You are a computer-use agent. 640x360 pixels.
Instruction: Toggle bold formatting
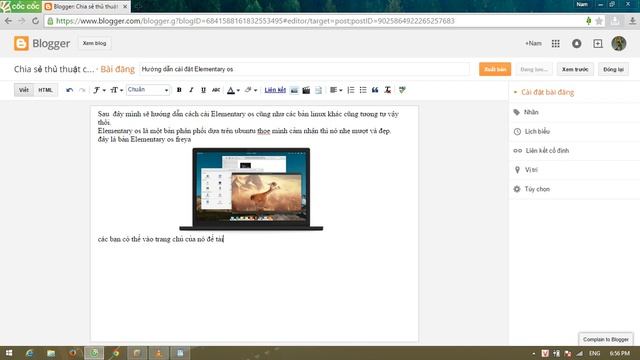point(179,90)
